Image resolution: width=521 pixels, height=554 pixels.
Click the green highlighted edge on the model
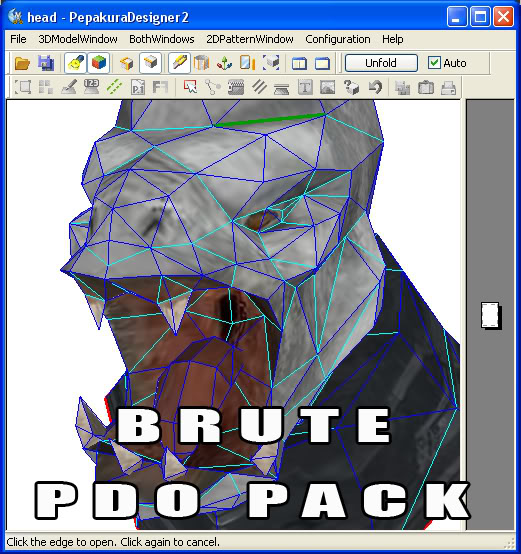click(270, 119)
